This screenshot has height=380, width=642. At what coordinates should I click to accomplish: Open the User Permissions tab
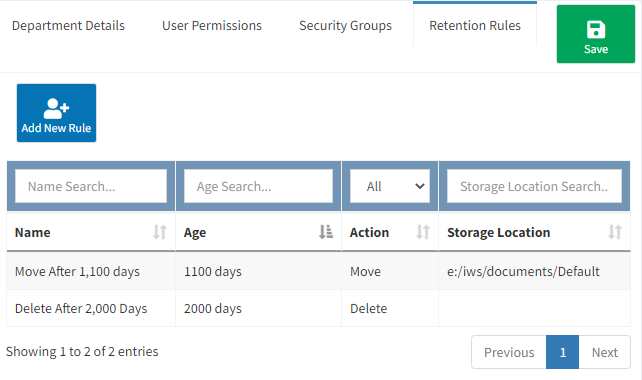tap(212, 25)
